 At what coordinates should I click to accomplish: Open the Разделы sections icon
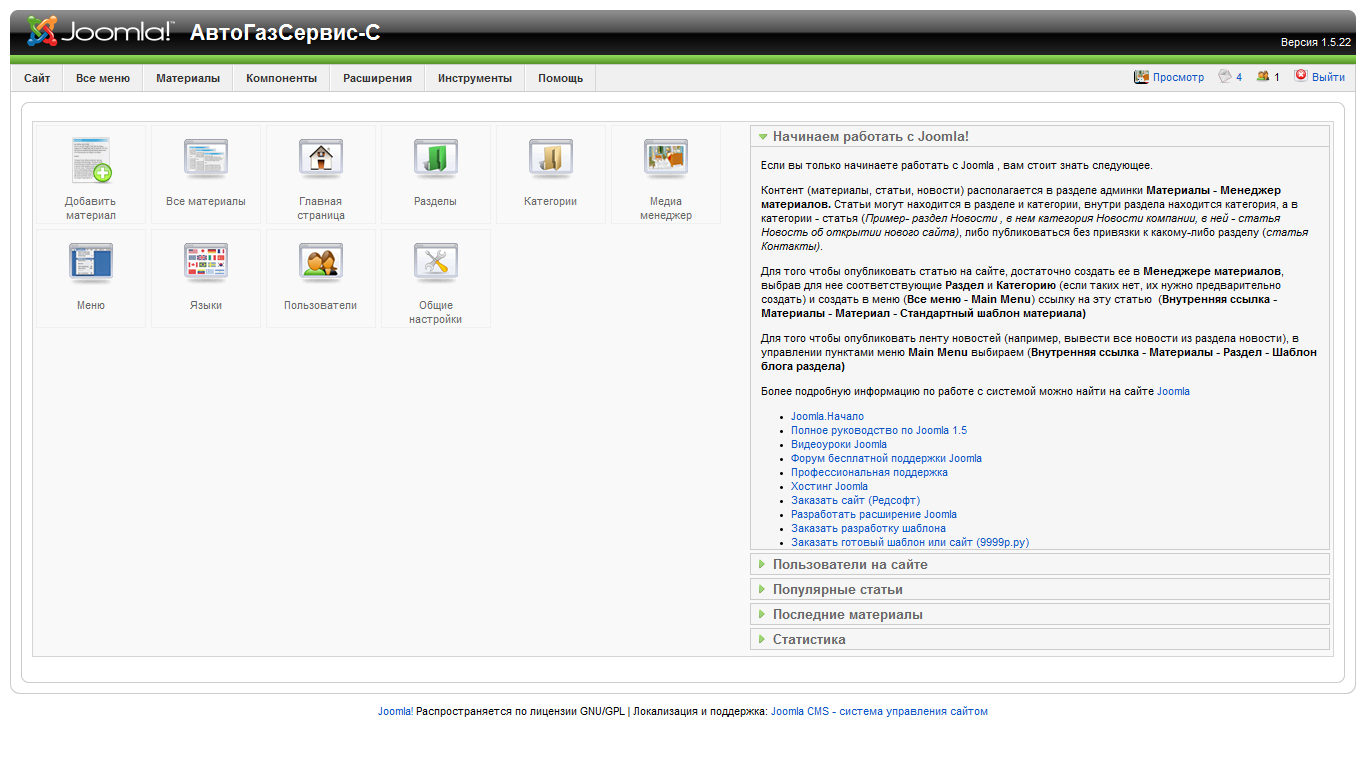point(436,158)
